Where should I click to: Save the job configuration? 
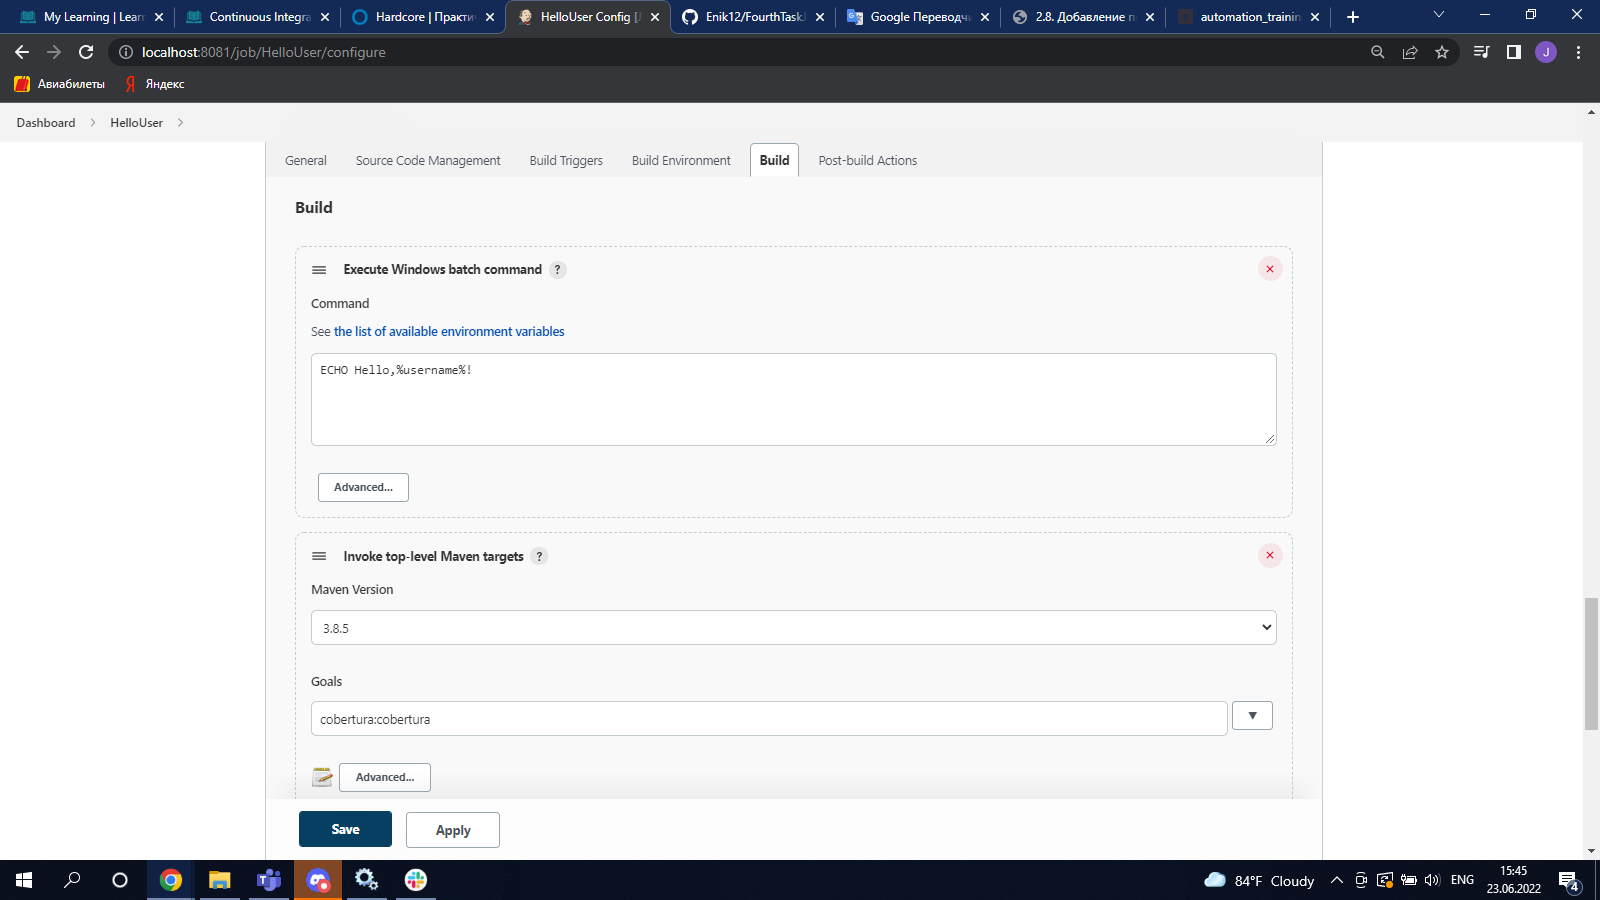coord(345,829)
